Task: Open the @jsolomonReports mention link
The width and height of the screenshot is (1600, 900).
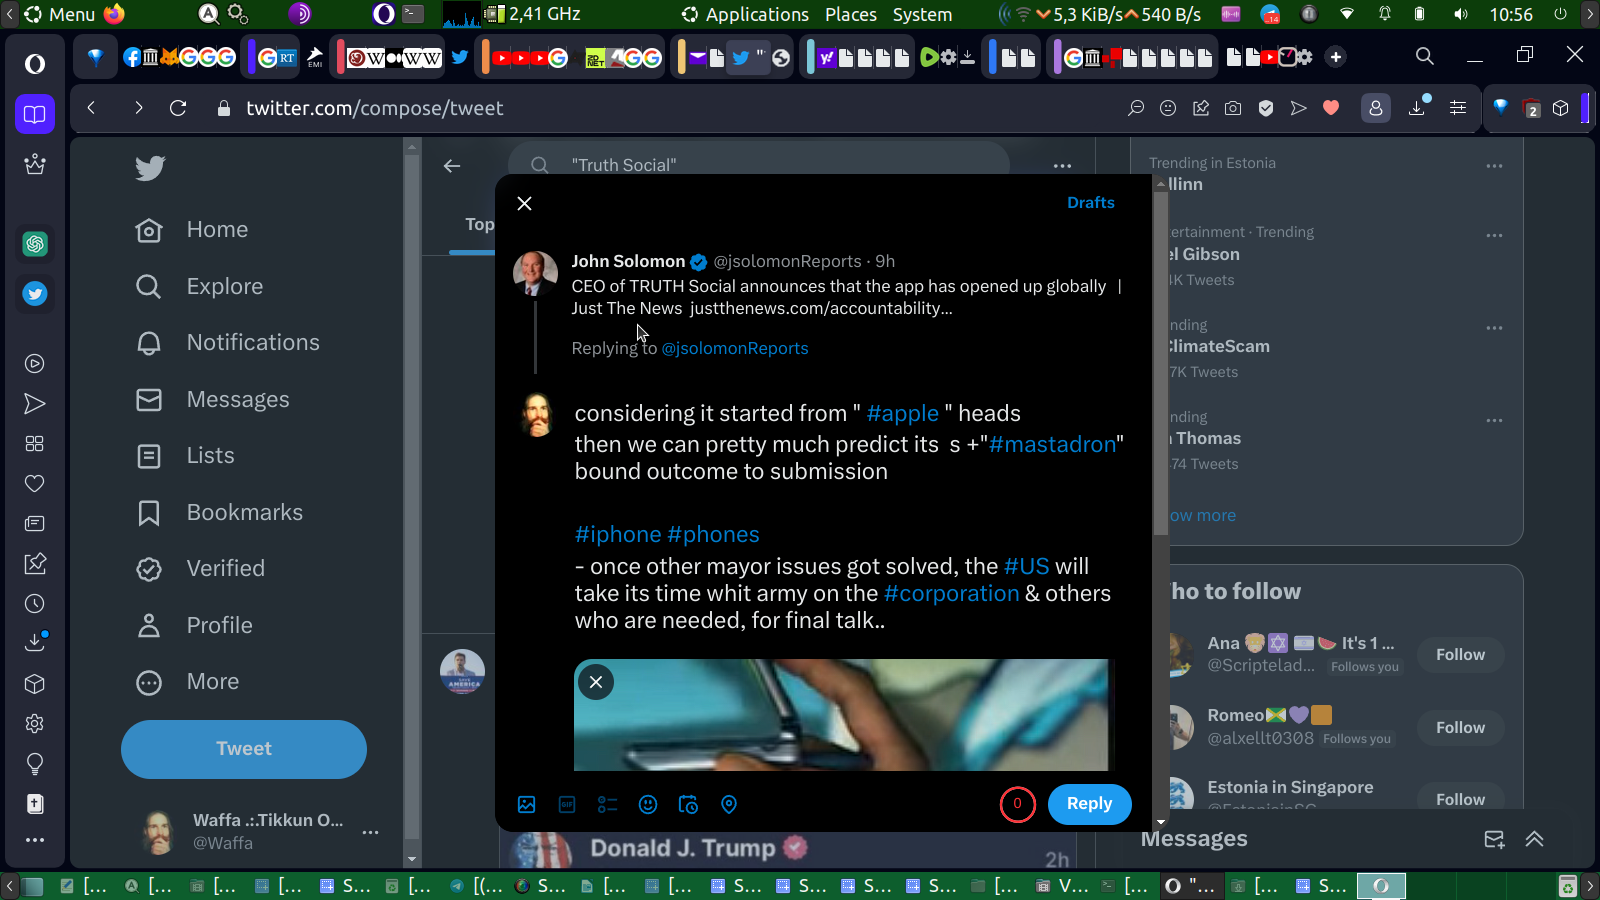Action: 735,348
